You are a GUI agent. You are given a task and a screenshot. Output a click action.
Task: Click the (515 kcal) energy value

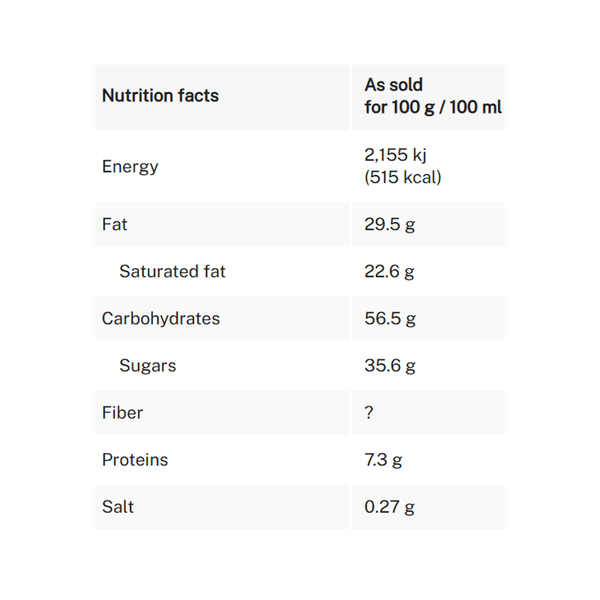click(403, 177)
